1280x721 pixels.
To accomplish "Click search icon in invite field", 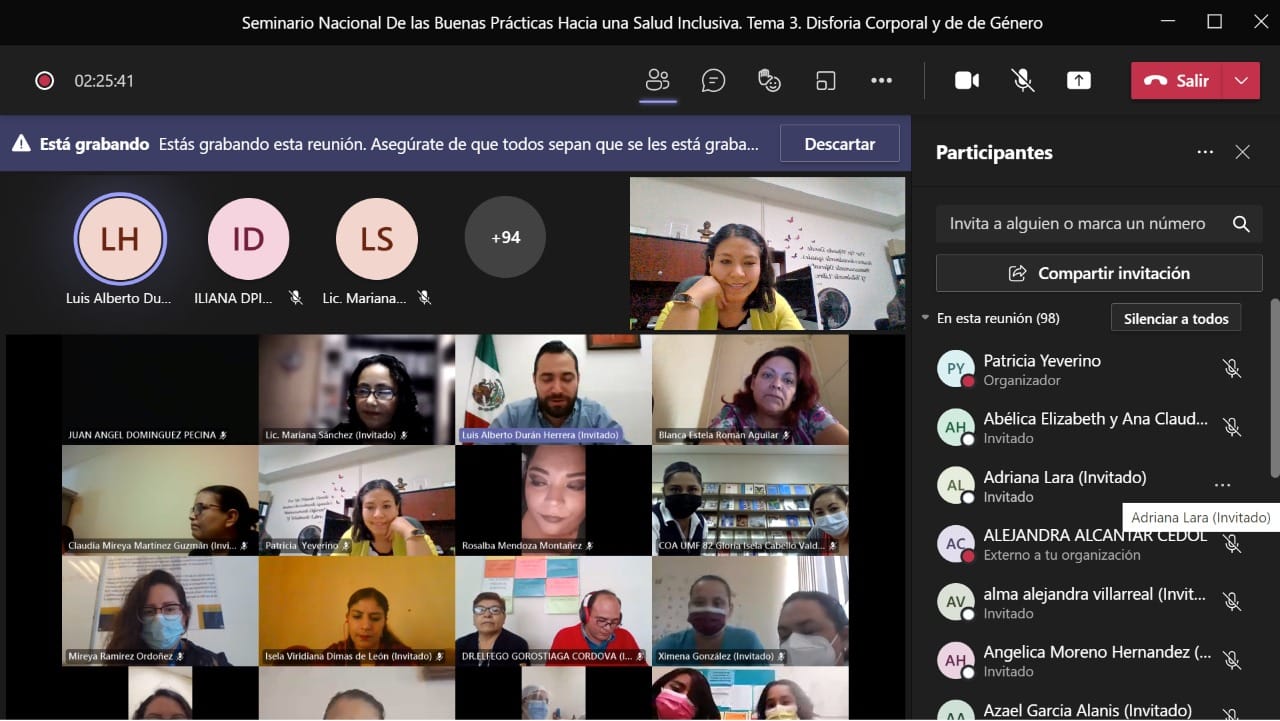I will click(x=1241, y=224).
